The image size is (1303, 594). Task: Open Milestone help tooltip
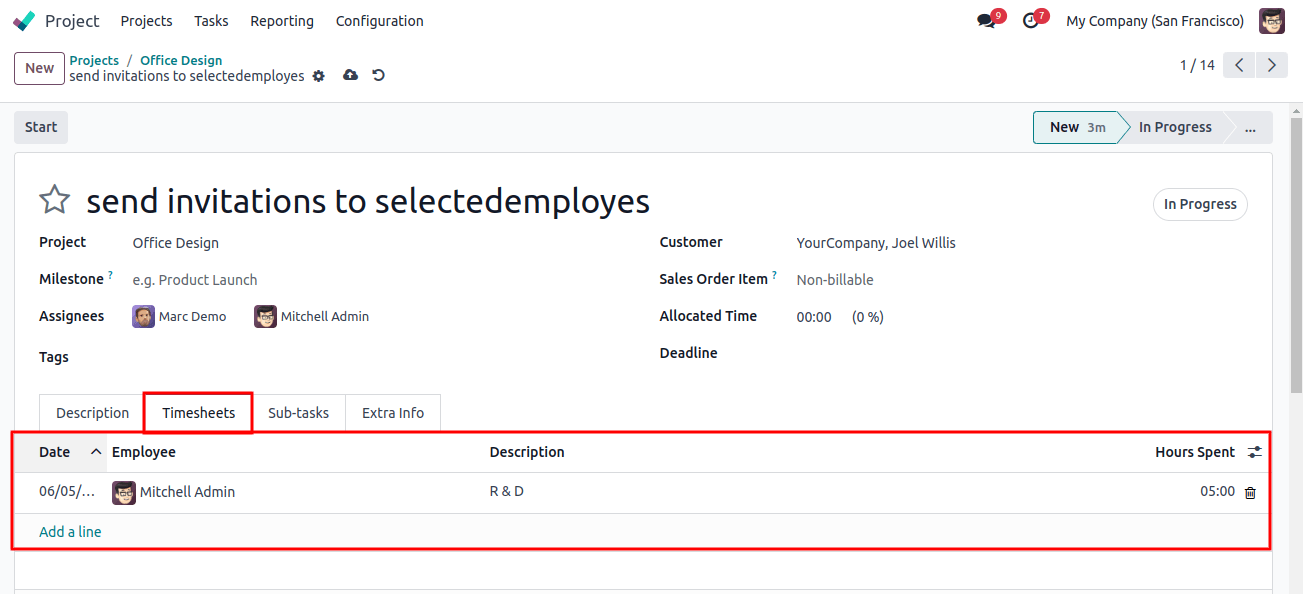coord(110,275)
